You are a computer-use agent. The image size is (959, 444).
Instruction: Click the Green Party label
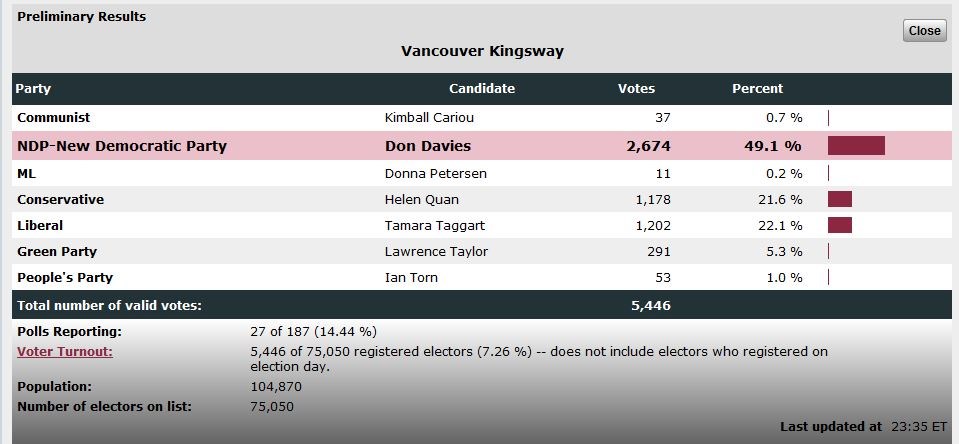pyautogui.click(x=57, y=251)
